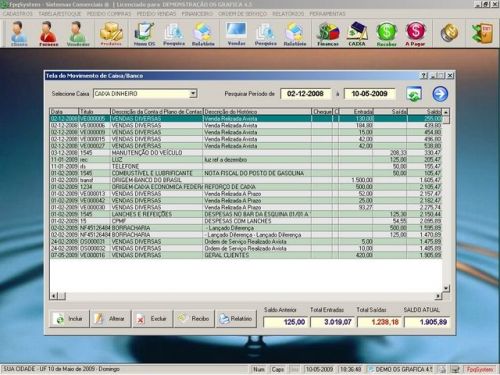Open the PEDIDO COMPRAS menu

pos(109,14)
